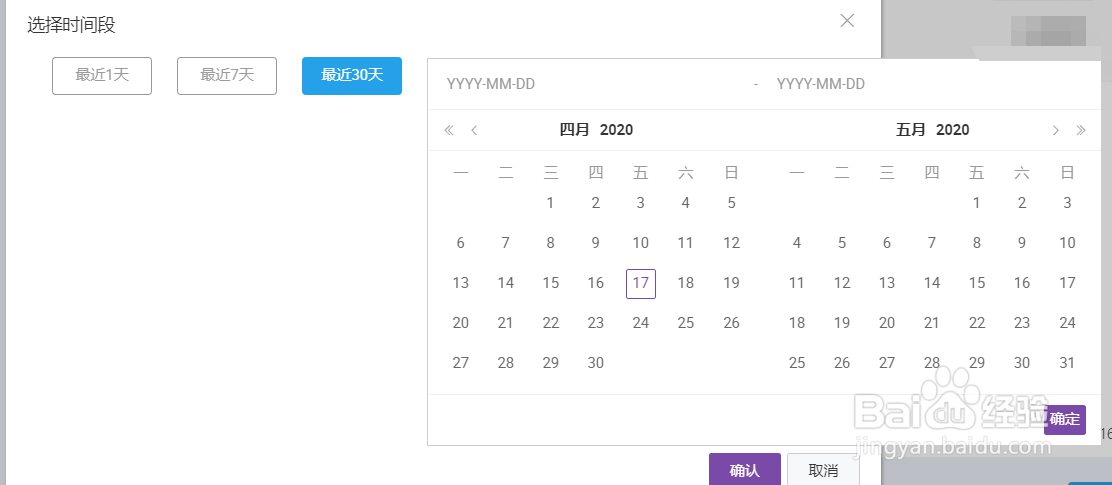The image size is (1112, 485).
Task: Open the year 2020 selector beside 五月
Action: [953, 130]
